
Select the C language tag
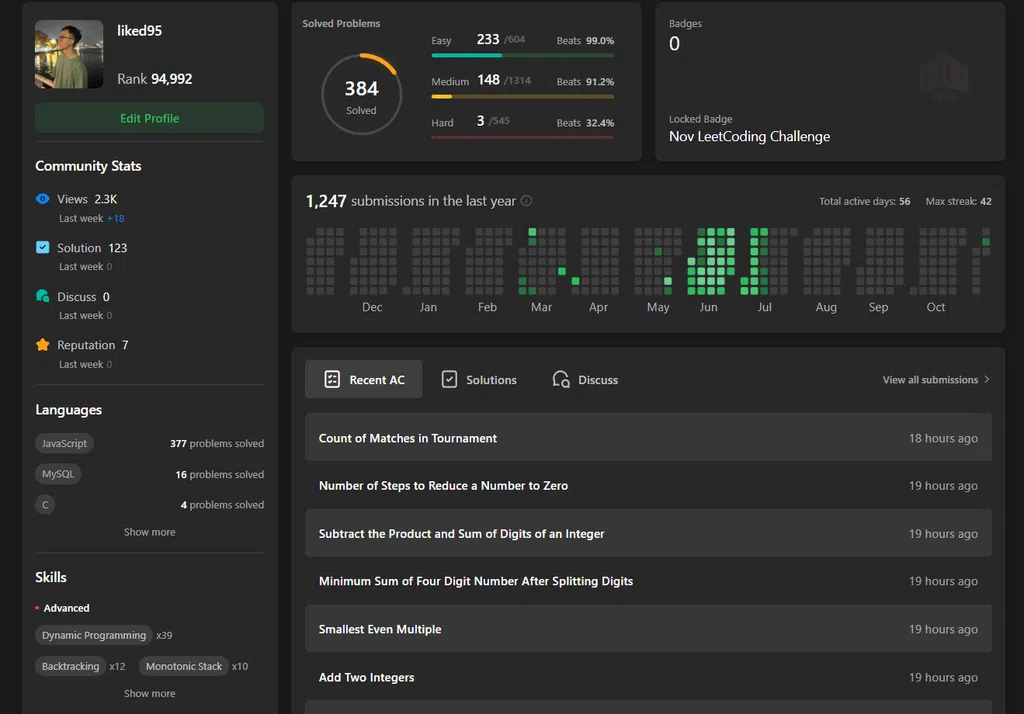click(x=45, y=504)
